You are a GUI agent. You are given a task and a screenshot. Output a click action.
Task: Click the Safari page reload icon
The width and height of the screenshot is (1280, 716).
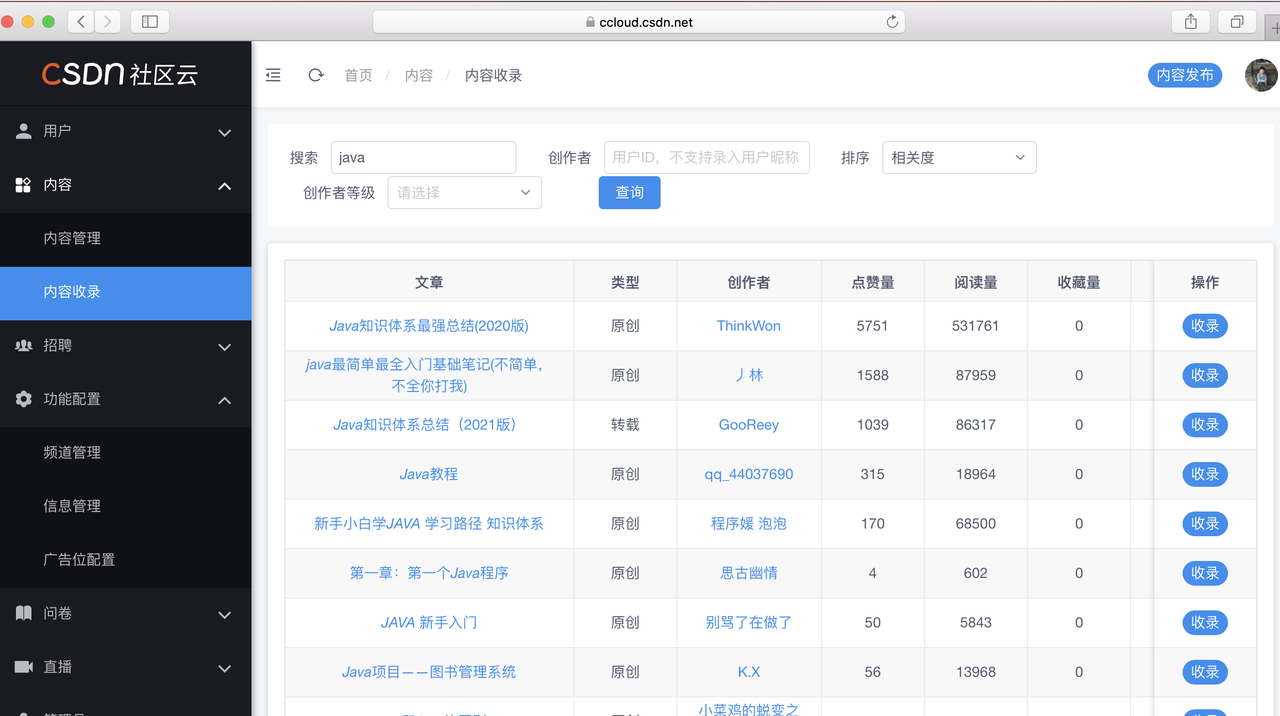(x=892, y=22)
